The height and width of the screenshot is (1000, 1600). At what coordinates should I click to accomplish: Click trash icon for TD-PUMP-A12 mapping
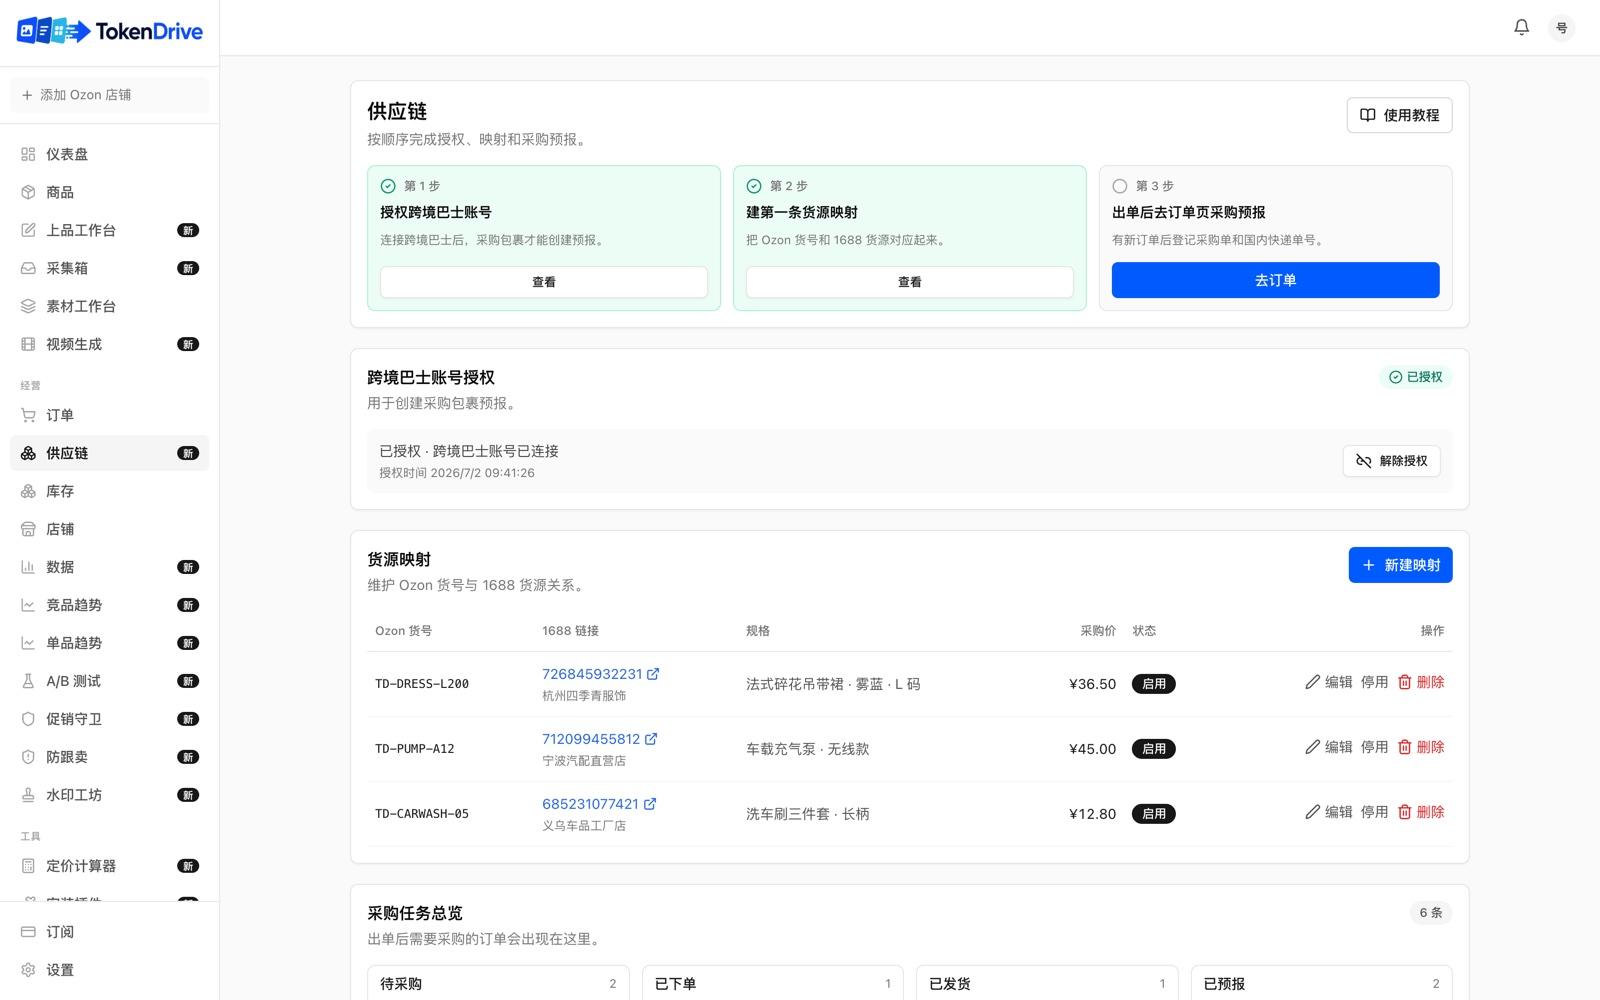[x=1404, y=747]
